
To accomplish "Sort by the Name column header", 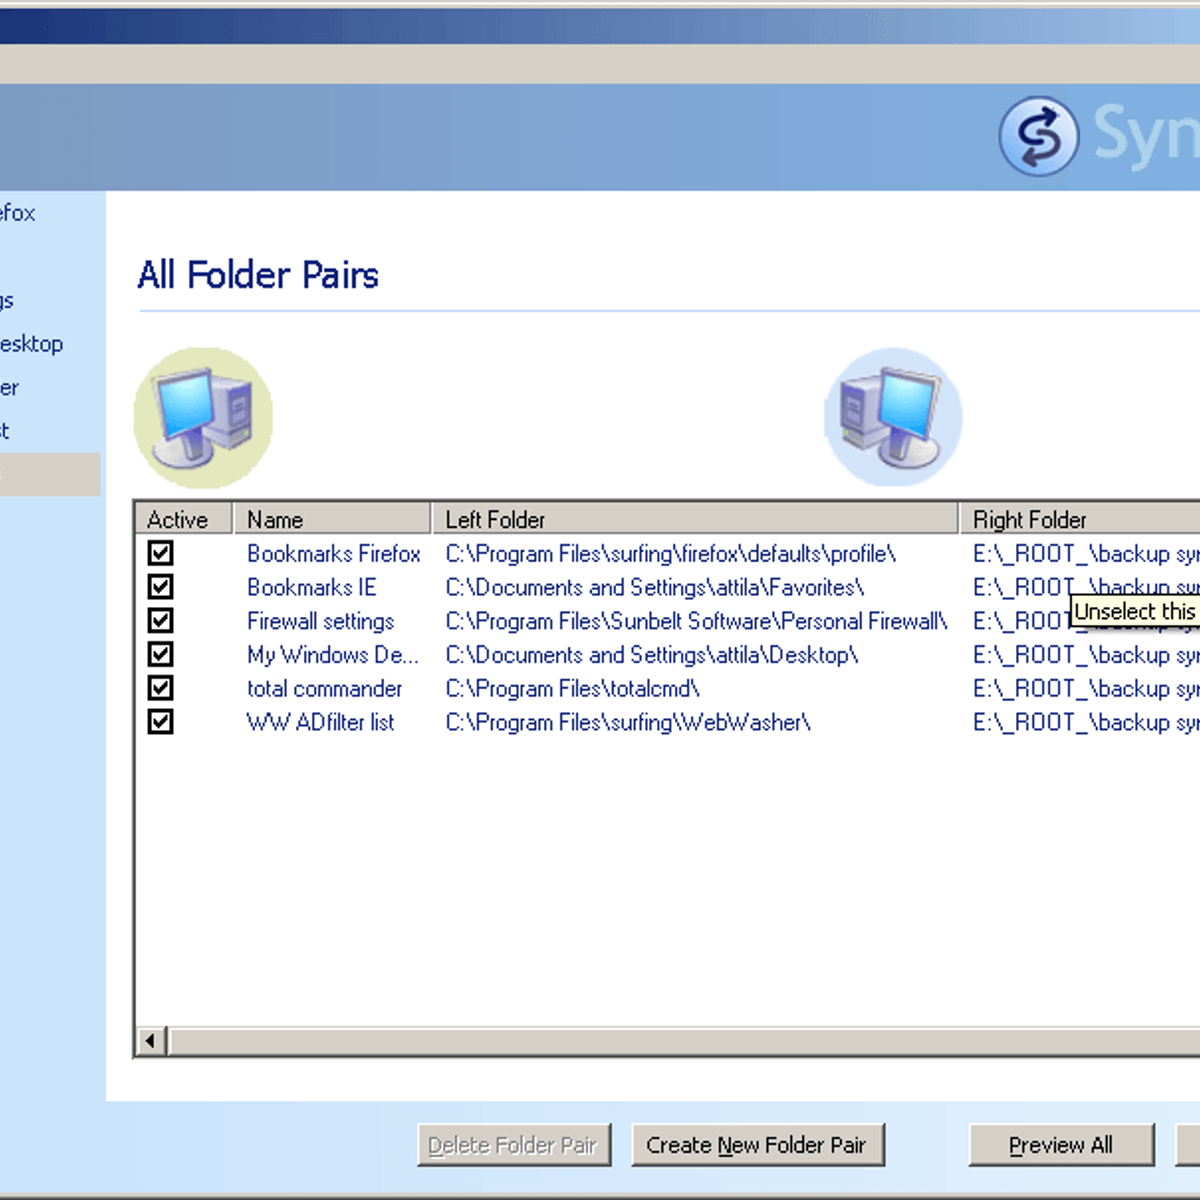I will [331, 519].
